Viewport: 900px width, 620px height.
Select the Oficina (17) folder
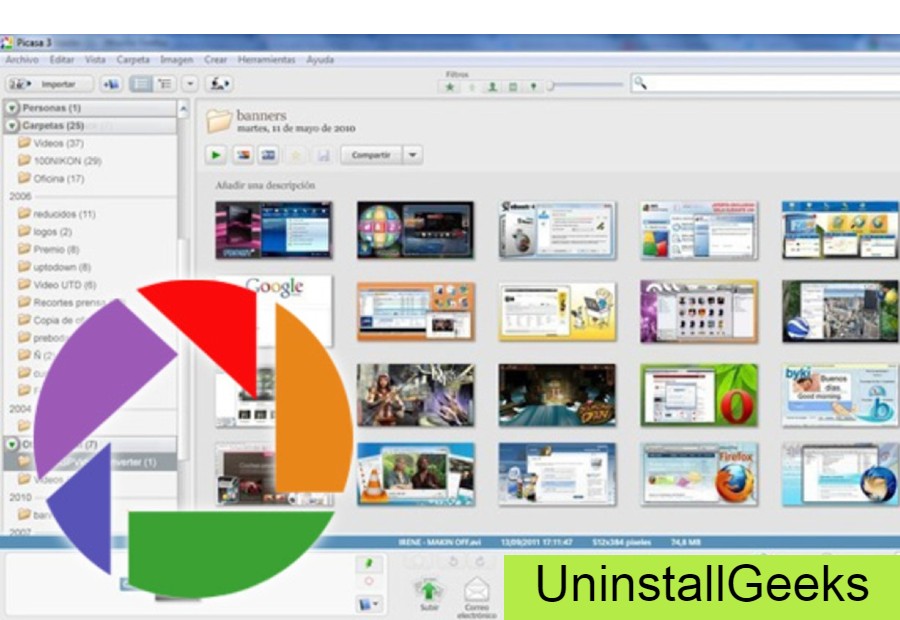click(51, 179)
